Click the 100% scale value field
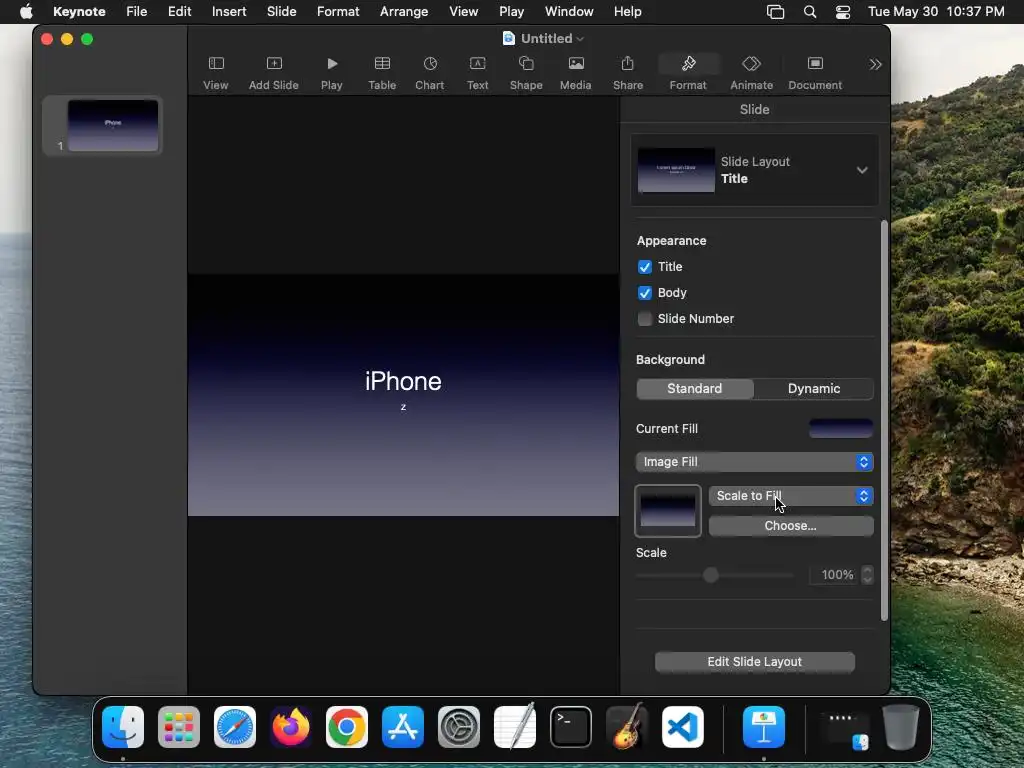The height and width of the screenshot is (768, 1024). (835, 575)
